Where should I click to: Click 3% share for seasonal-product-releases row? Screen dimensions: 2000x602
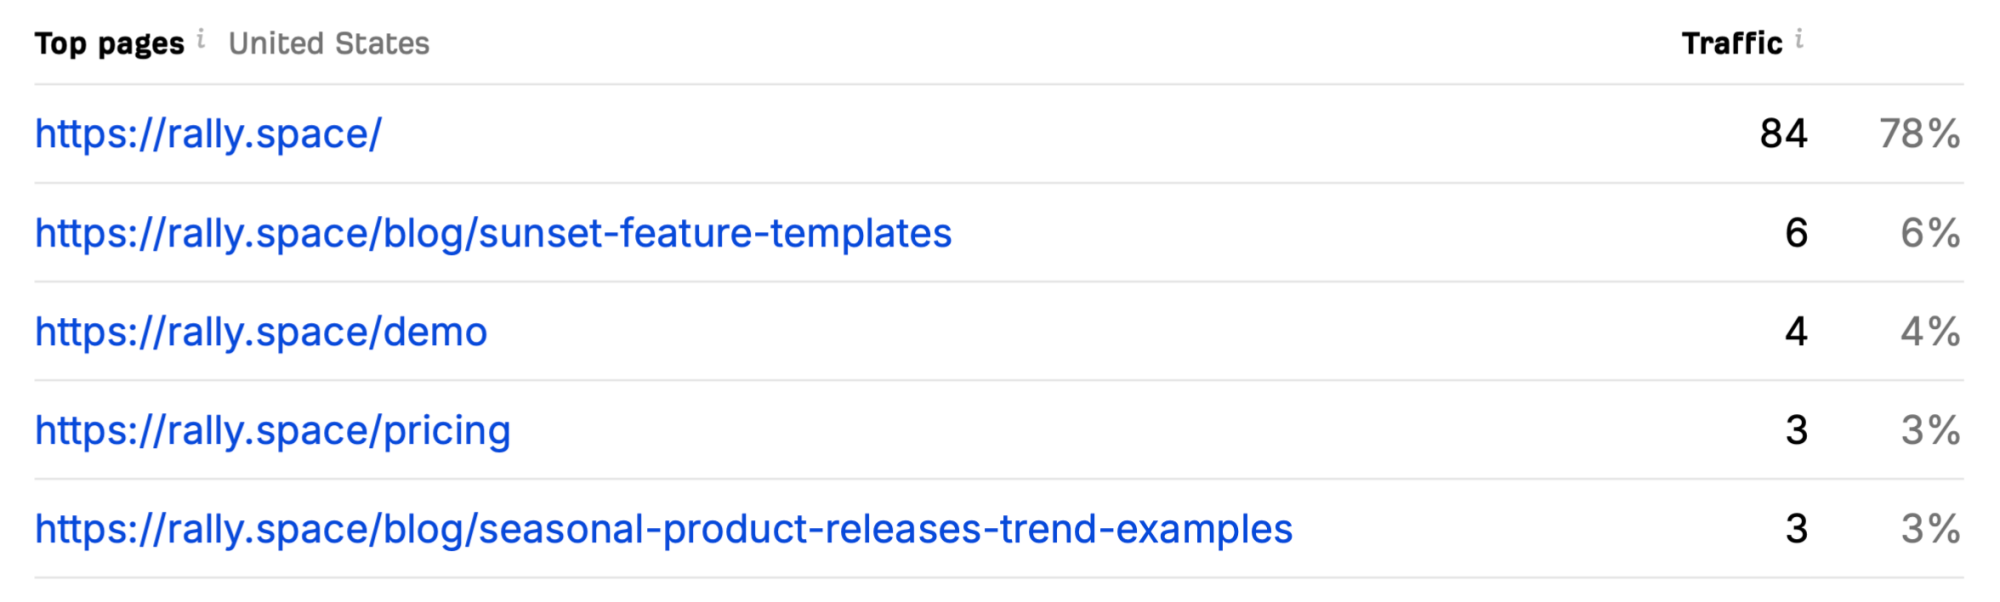(1931, 529)
